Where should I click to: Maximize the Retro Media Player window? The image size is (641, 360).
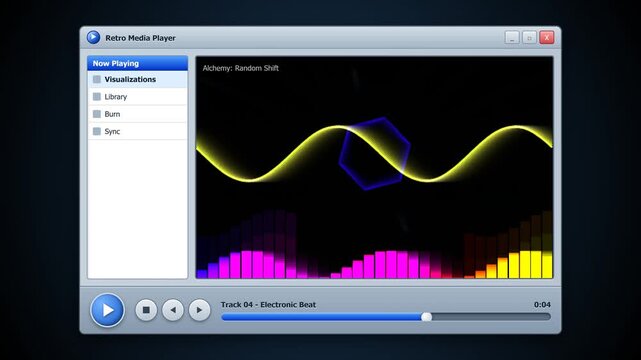coord(529,37)
